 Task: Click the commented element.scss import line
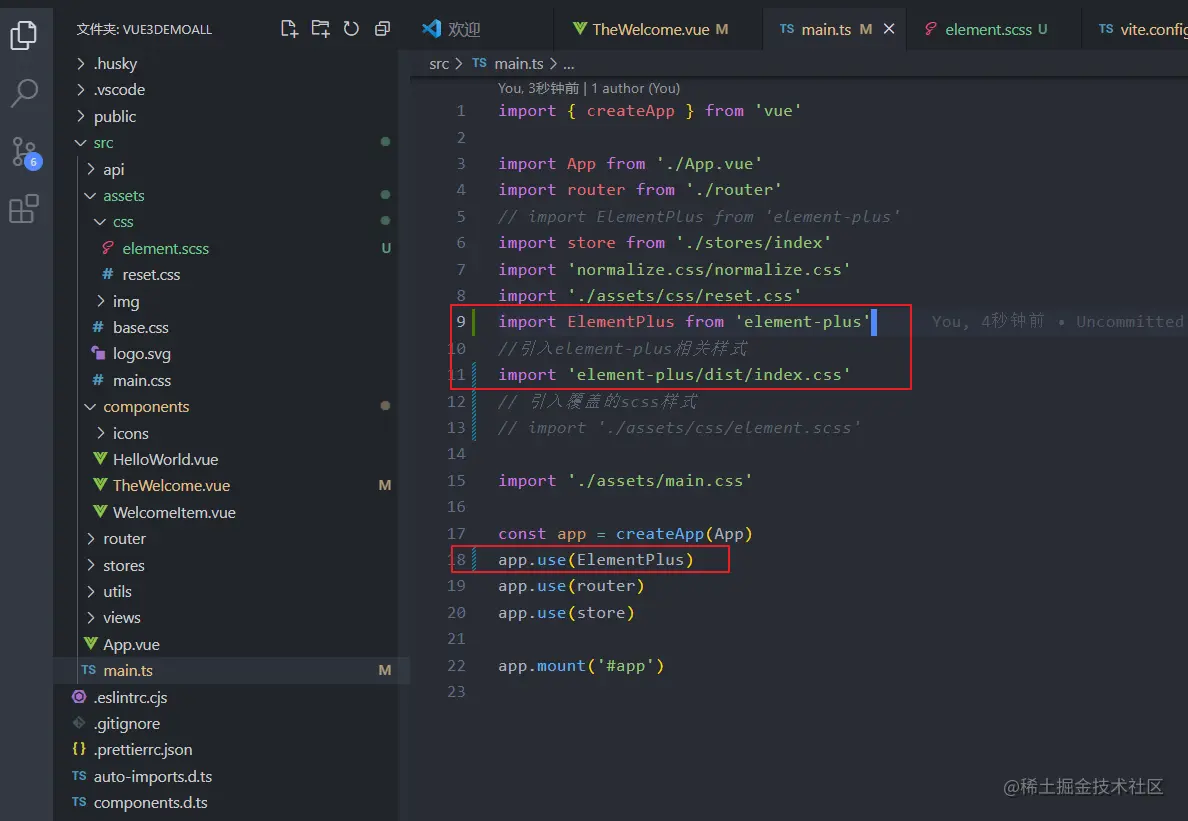tap(679, 427)
